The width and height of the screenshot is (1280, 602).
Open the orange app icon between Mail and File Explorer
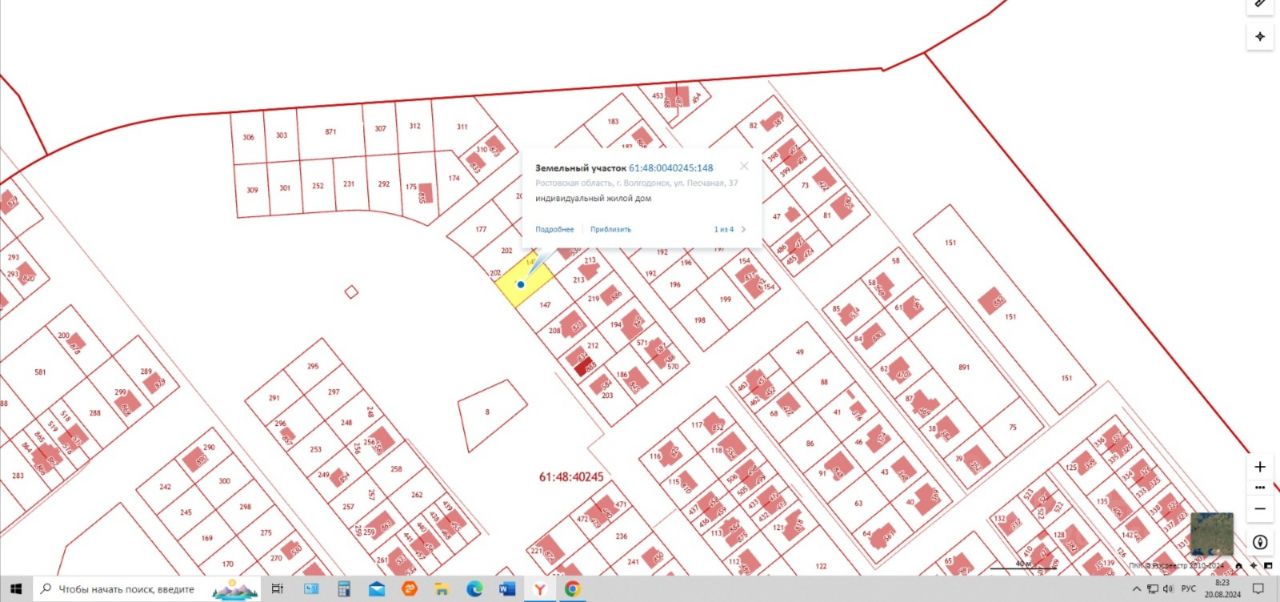coord(409,589)
